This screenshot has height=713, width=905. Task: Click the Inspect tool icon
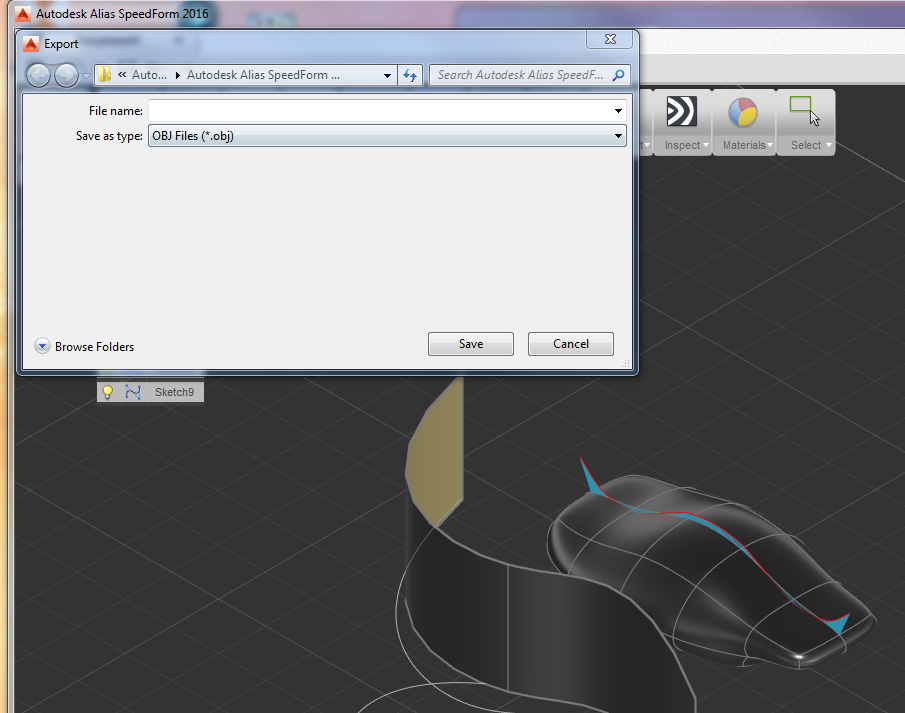682,111
